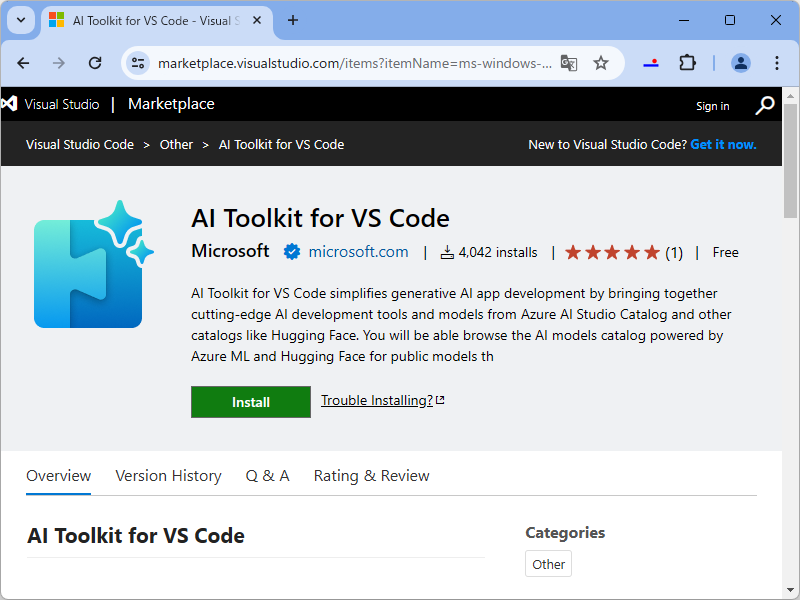800x600 pixels.
Task: Open the Chrome three-dot menu
Action: point(777,62)
